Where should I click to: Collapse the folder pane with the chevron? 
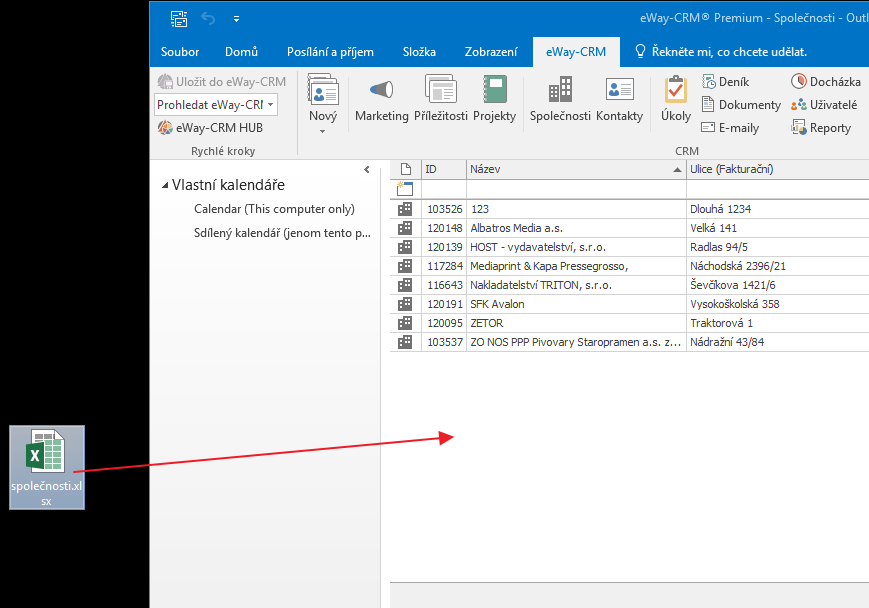coord(367,170)
